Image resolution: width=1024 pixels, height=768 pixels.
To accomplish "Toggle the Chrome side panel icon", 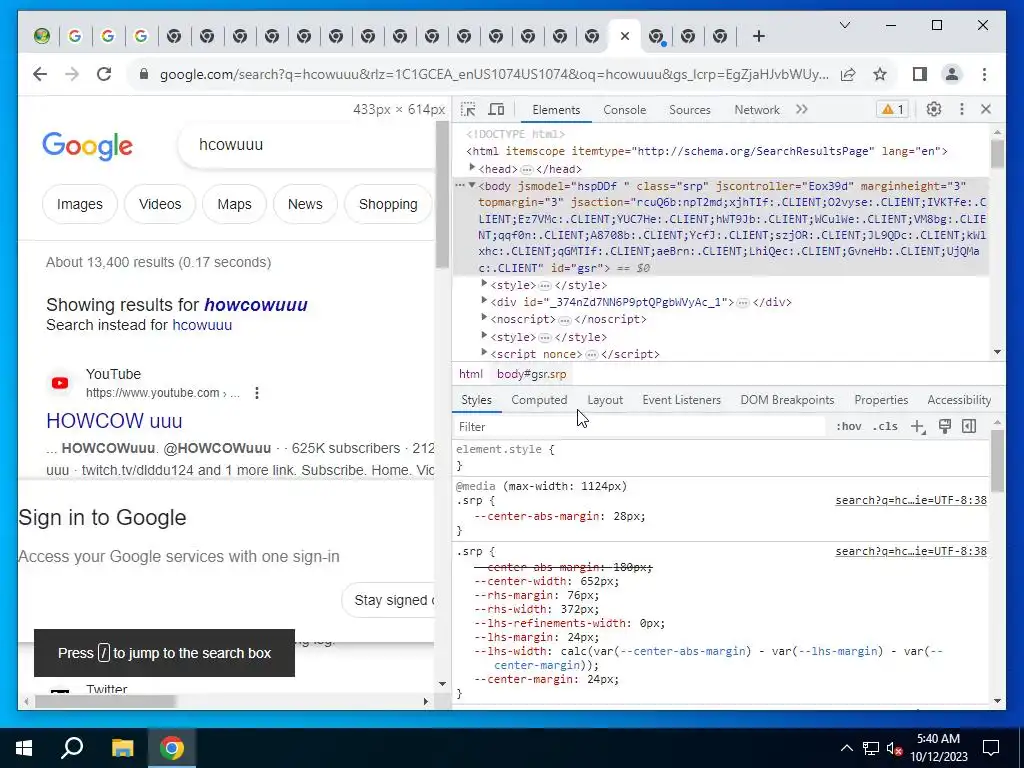I will [920, 74].
